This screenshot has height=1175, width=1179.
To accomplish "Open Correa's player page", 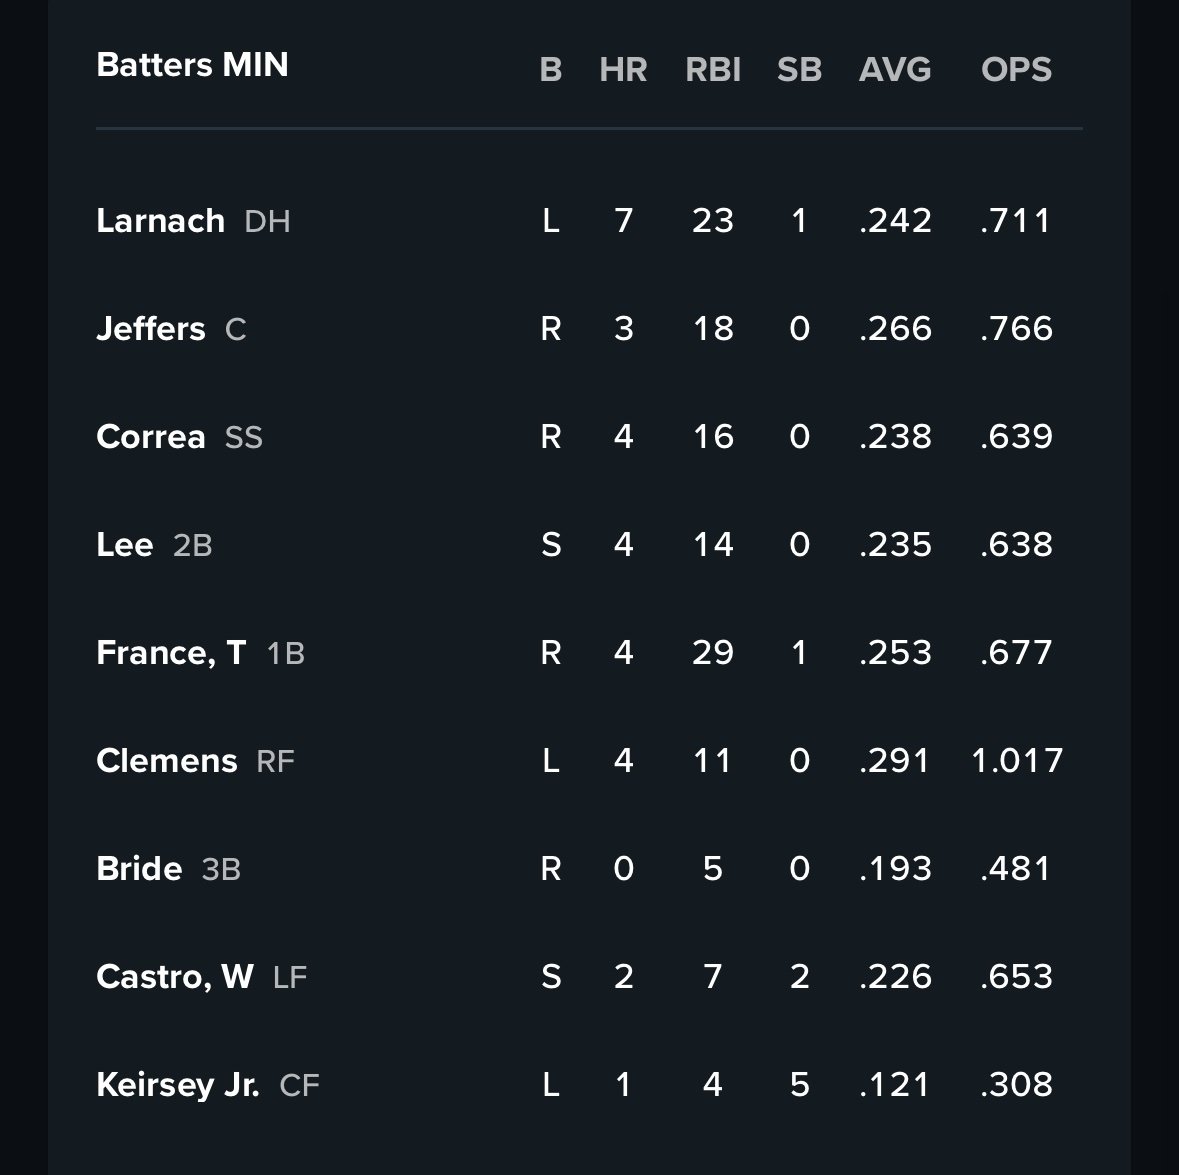I will coord(151,436).
